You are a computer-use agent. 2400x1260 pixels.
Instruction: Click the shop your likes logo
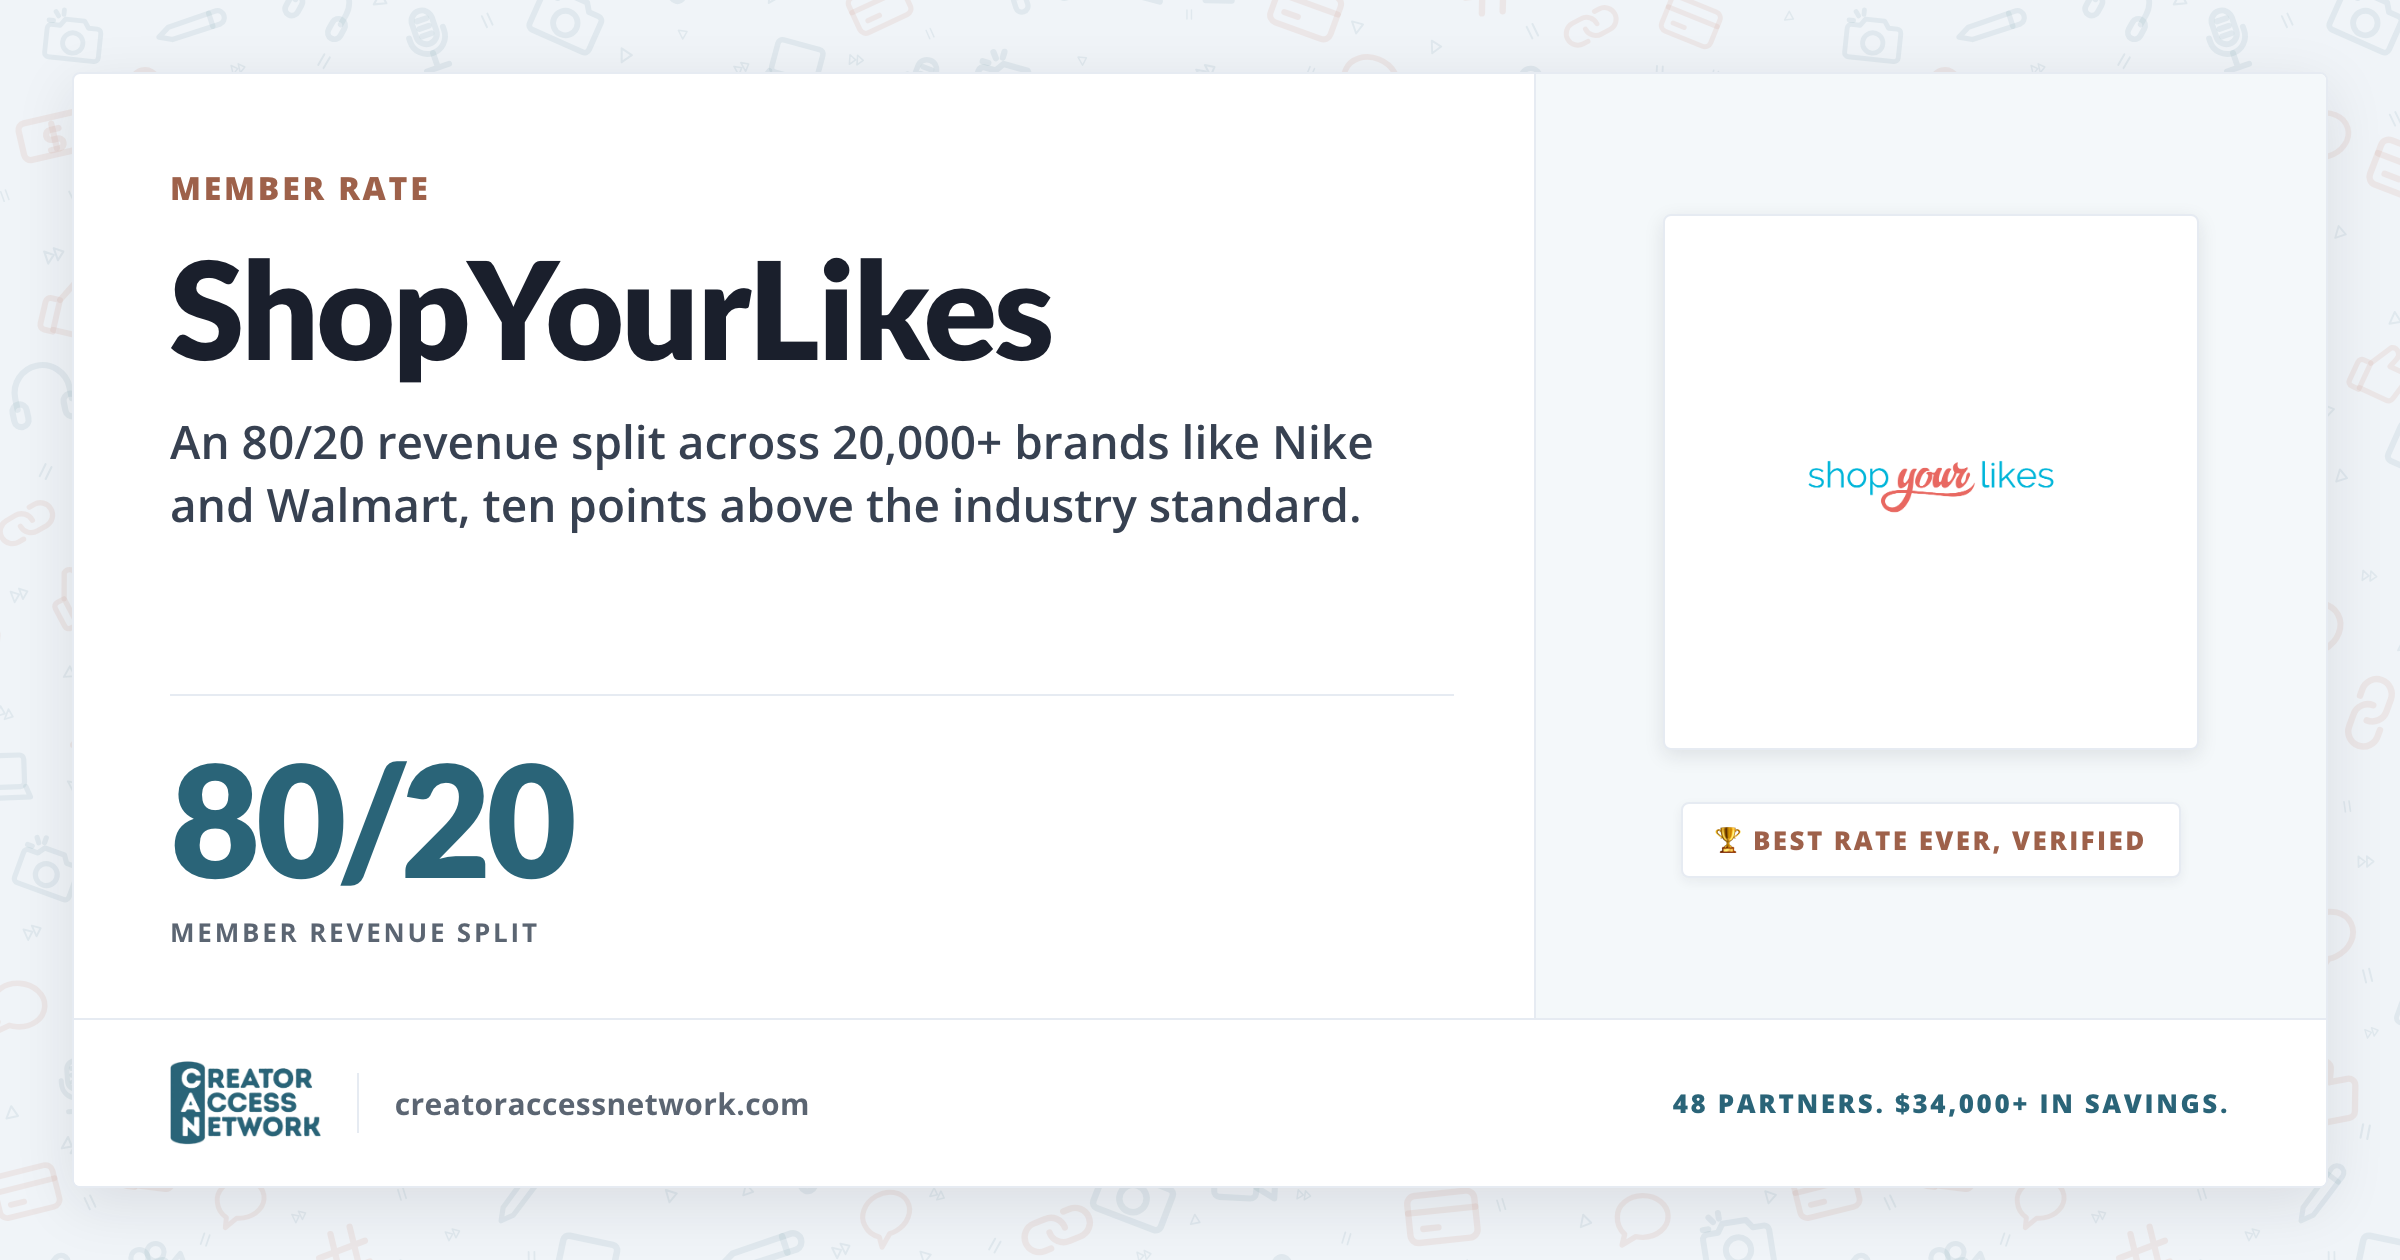1930,482
